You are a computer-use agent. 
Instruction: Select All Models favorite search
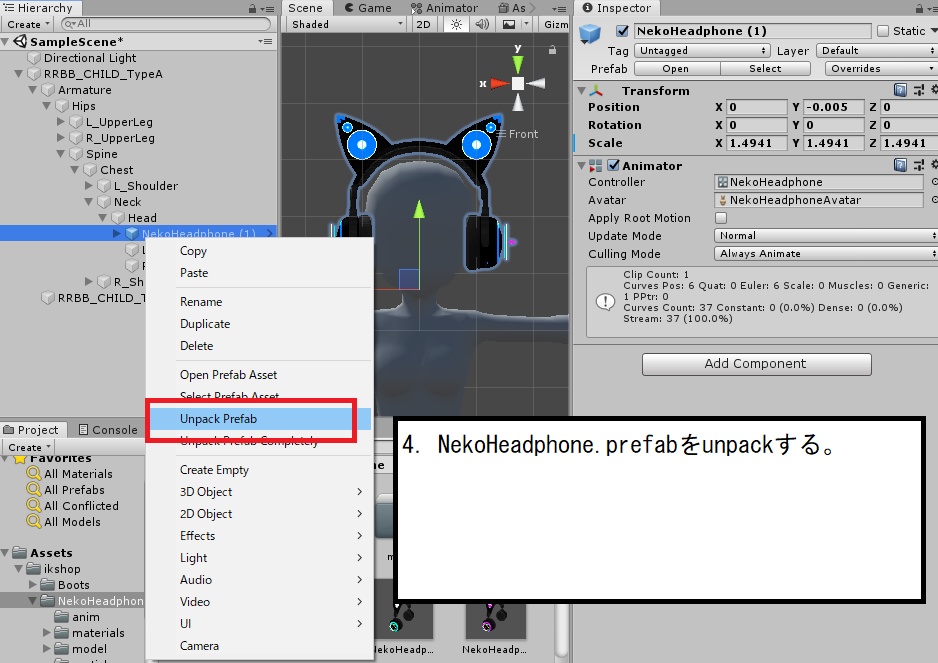[72, 522]
